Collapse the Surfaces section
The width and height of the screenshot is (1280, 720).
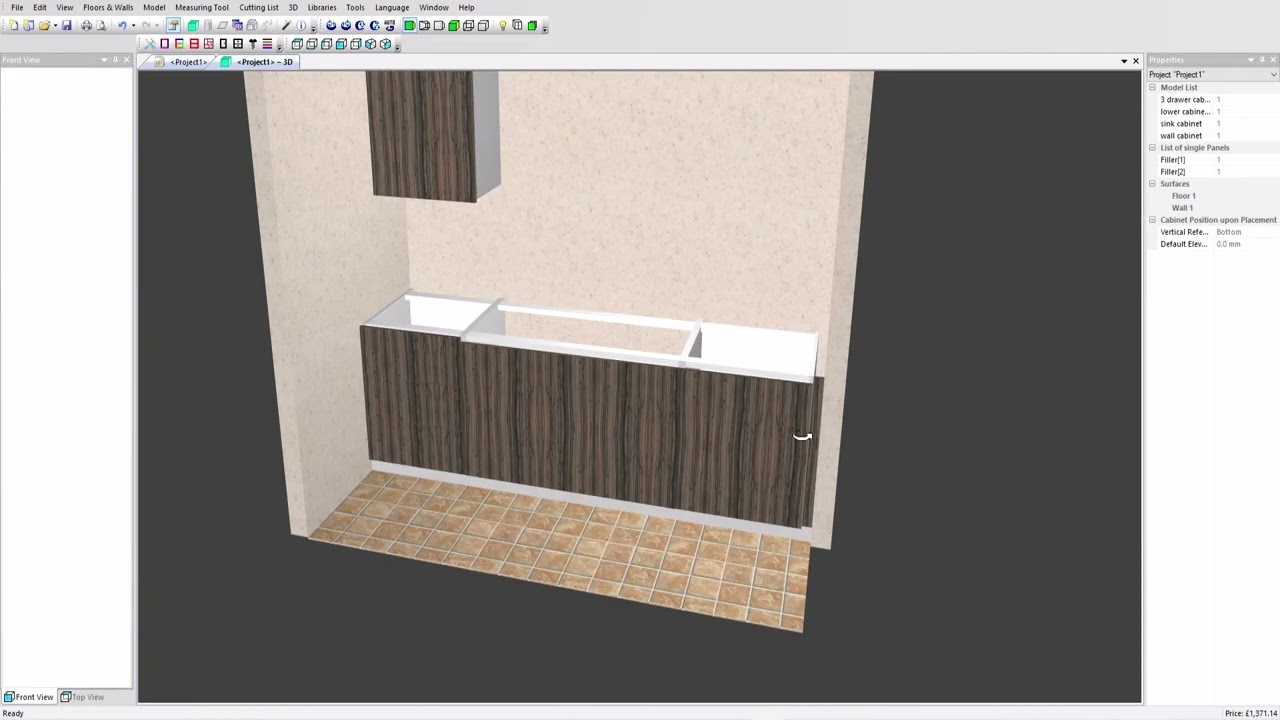1152,184
